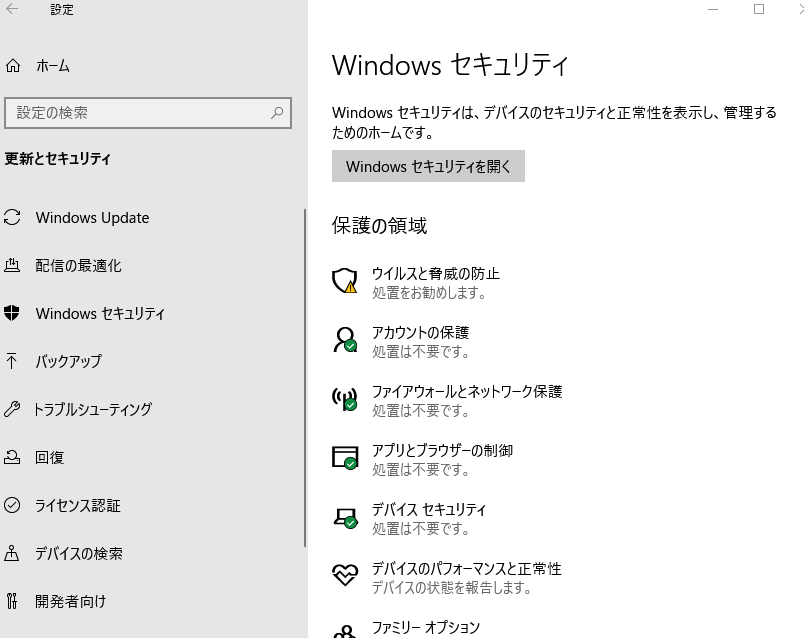
Task: Open デバイスのパフォーマンスと正常性 link
Action: 467,568
